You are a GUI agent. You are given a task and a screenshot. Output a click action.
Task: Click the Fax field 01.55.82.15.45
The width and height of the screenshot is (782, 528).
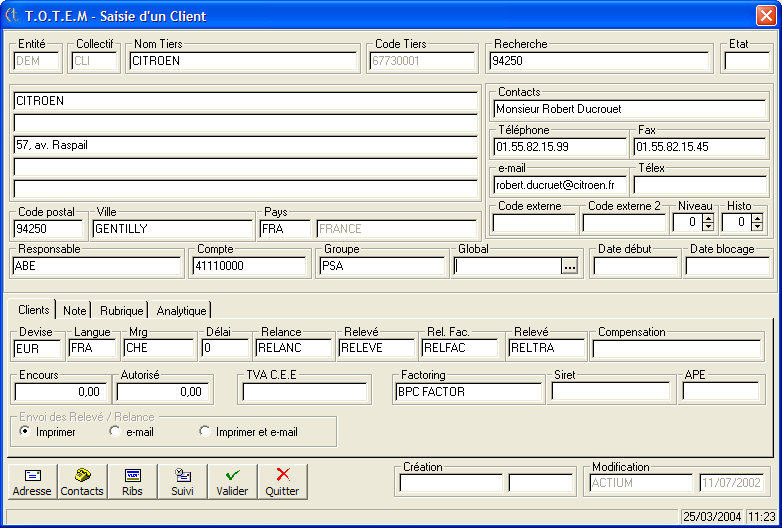point(700,147)
